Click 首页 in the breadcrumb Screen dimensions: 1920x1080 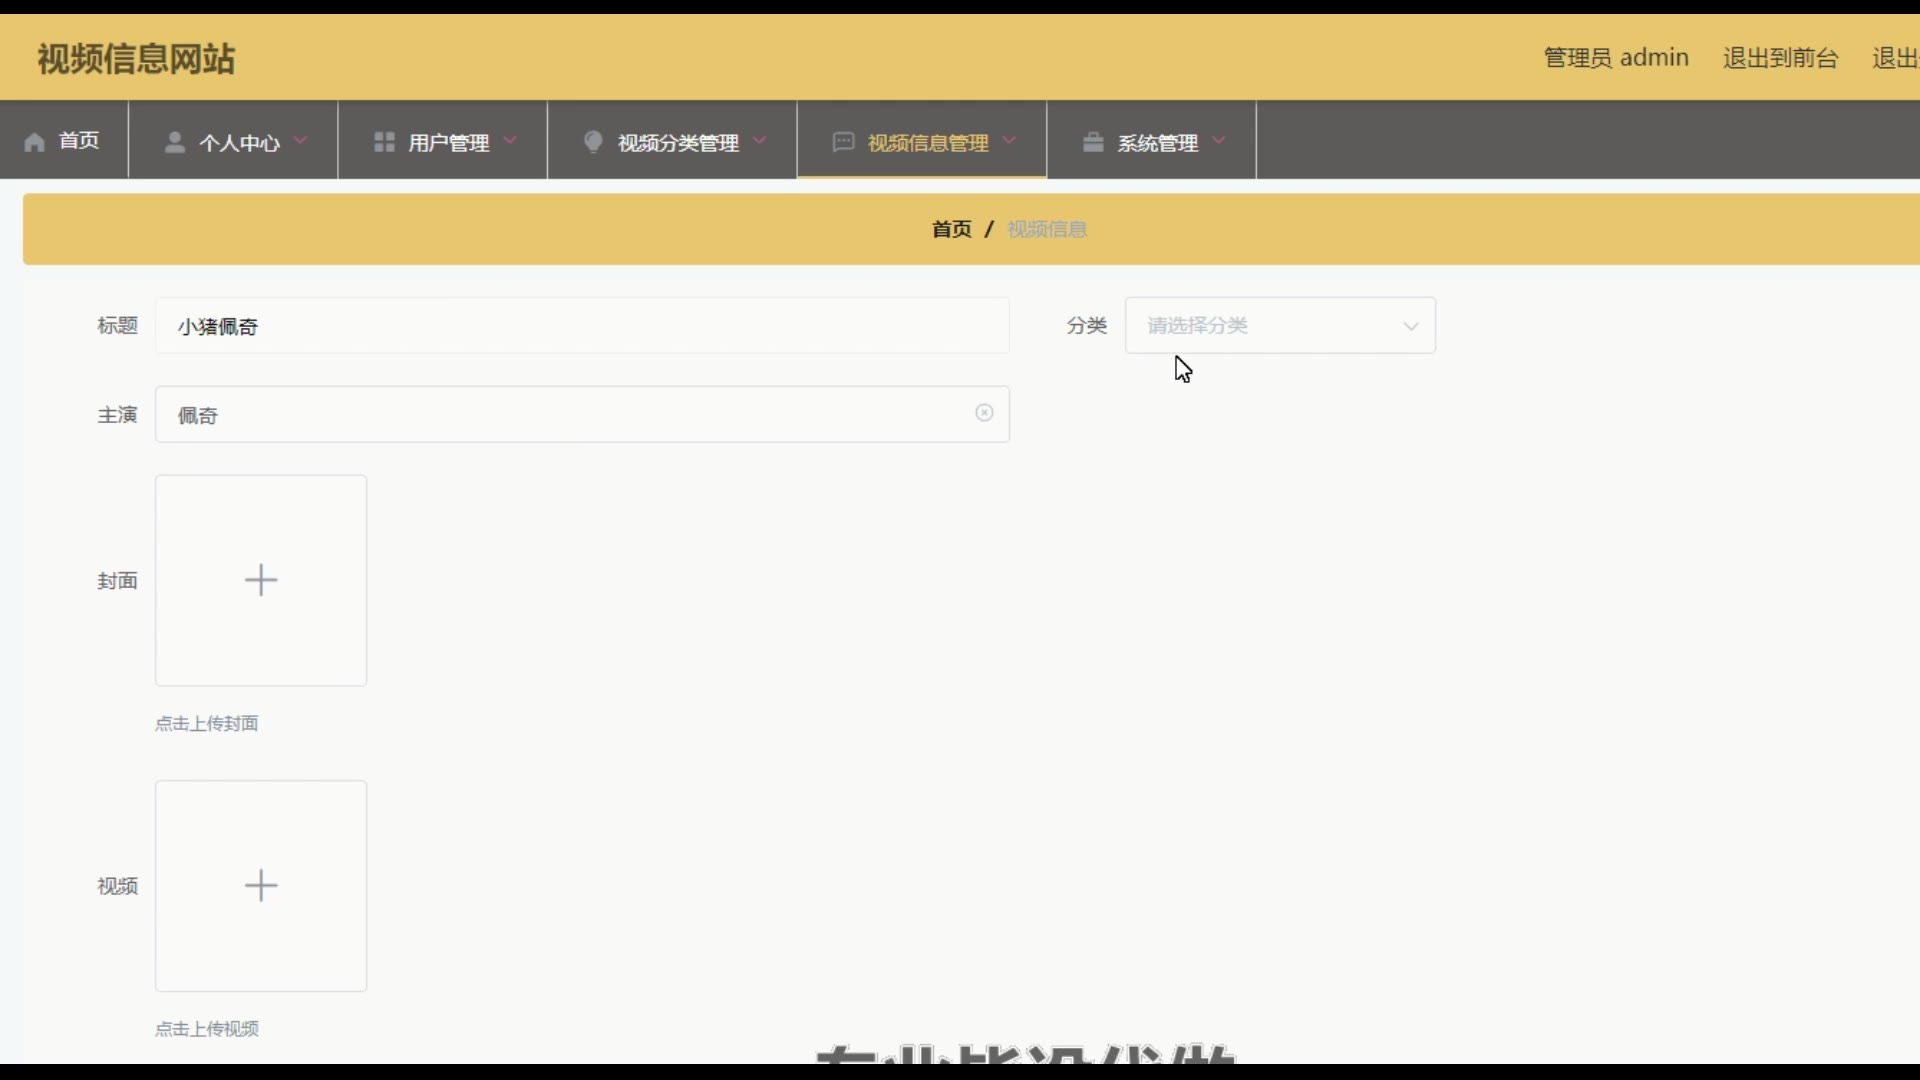point(951,229)
